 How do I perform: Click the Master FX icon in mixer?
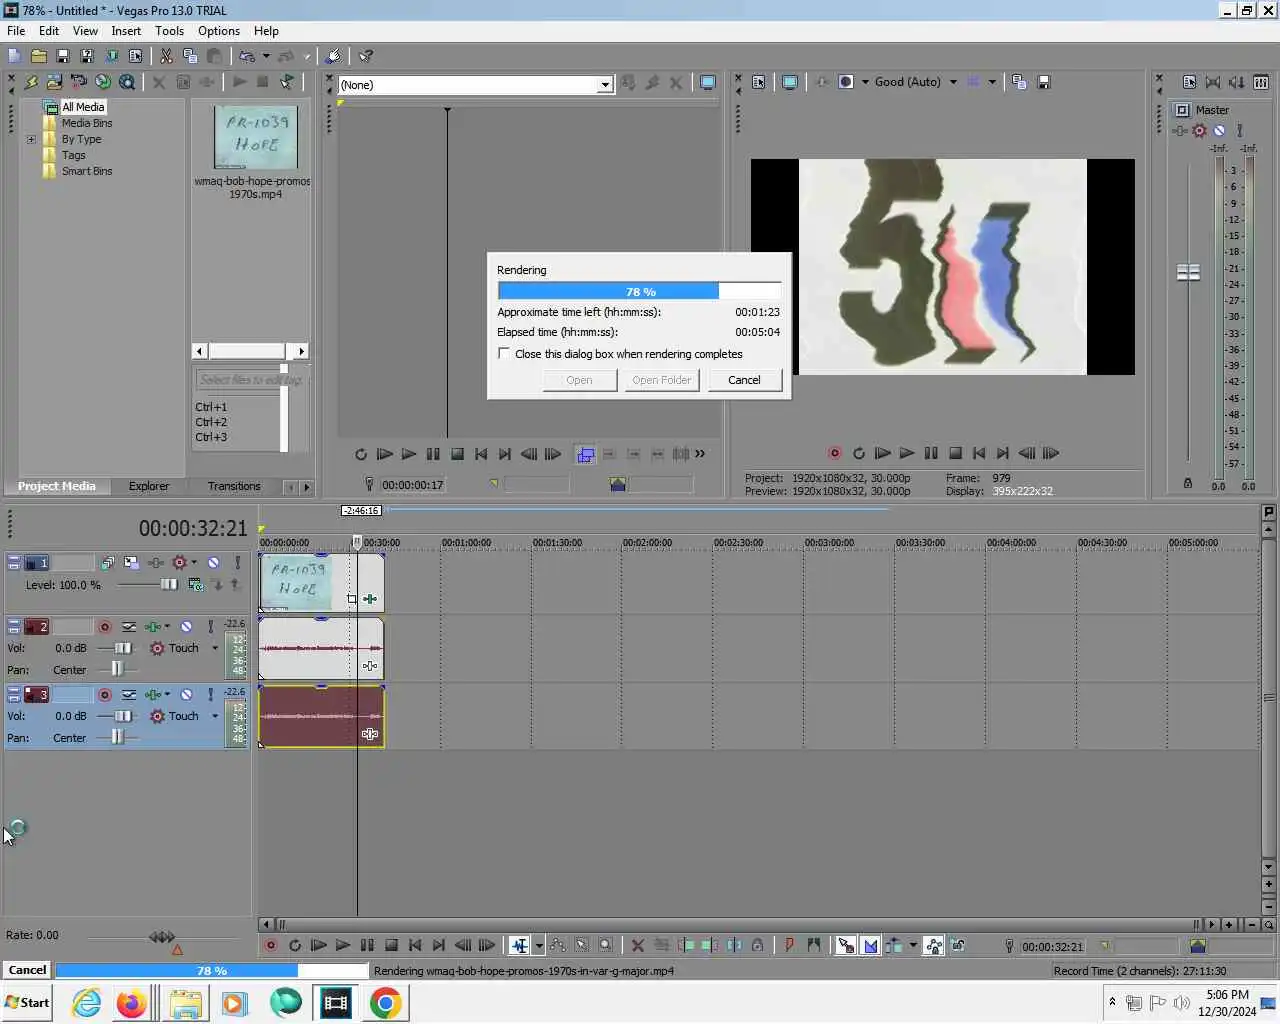click(1181, 131)
